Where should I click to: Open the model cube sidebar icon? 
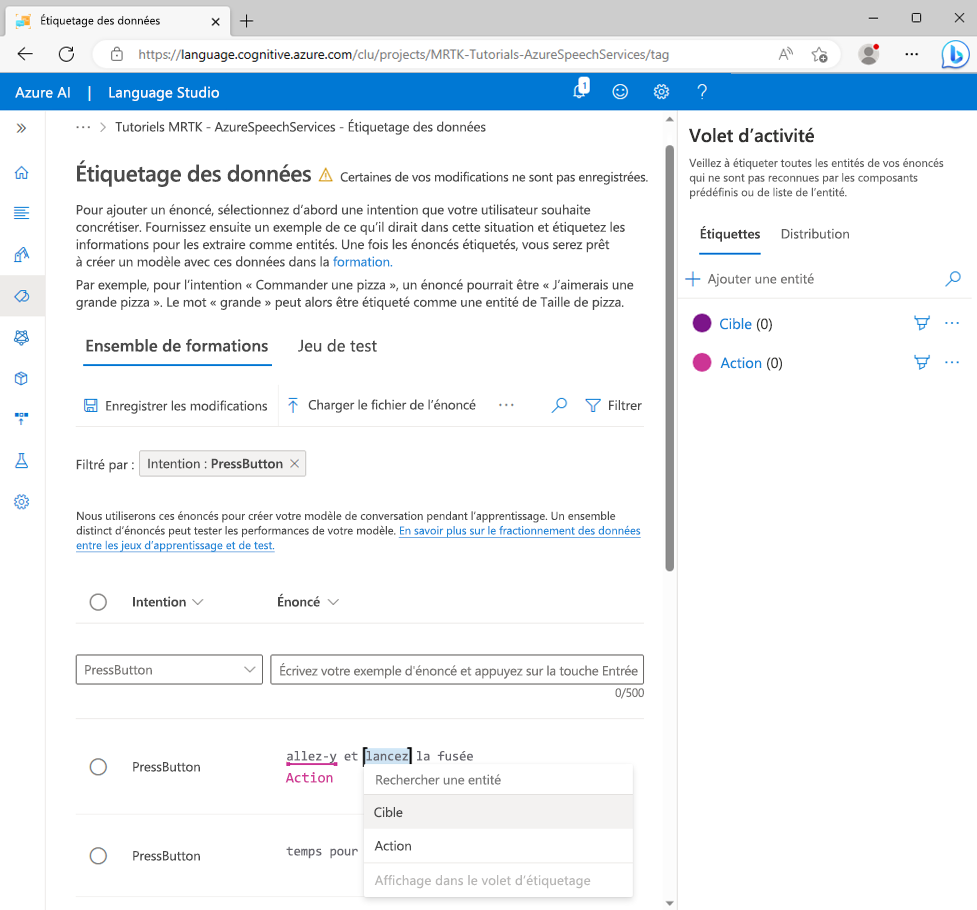(x=21, y=378)
